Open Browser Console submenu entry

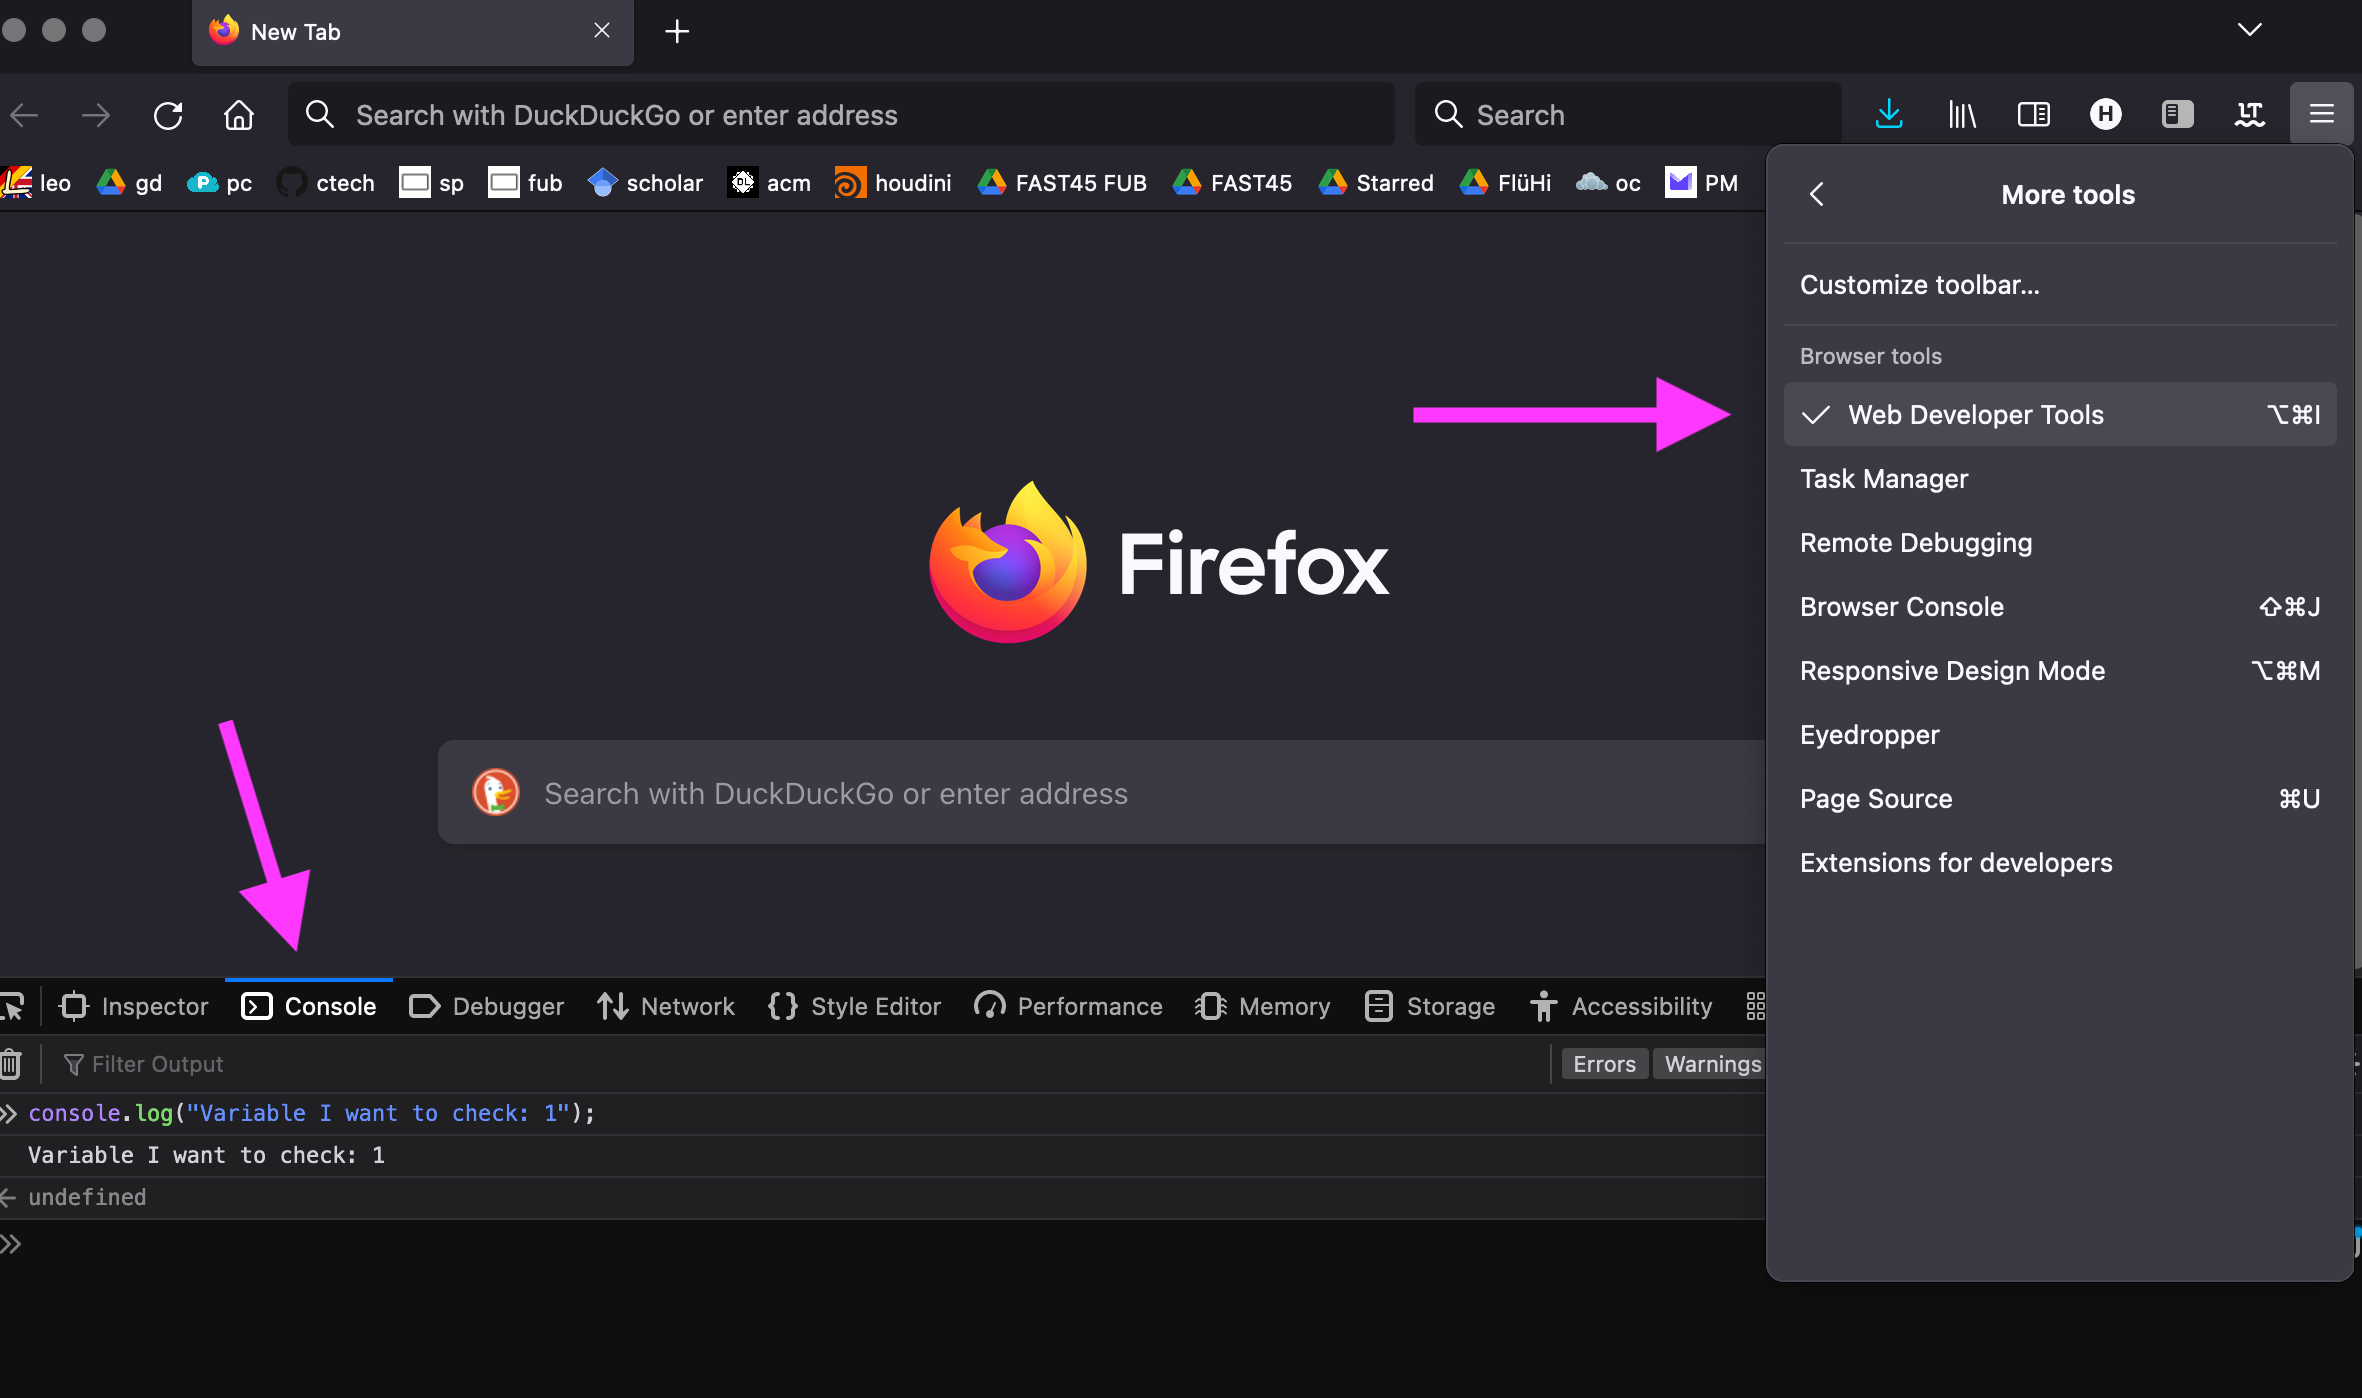pyautogui.click(x=1901, y=606)
